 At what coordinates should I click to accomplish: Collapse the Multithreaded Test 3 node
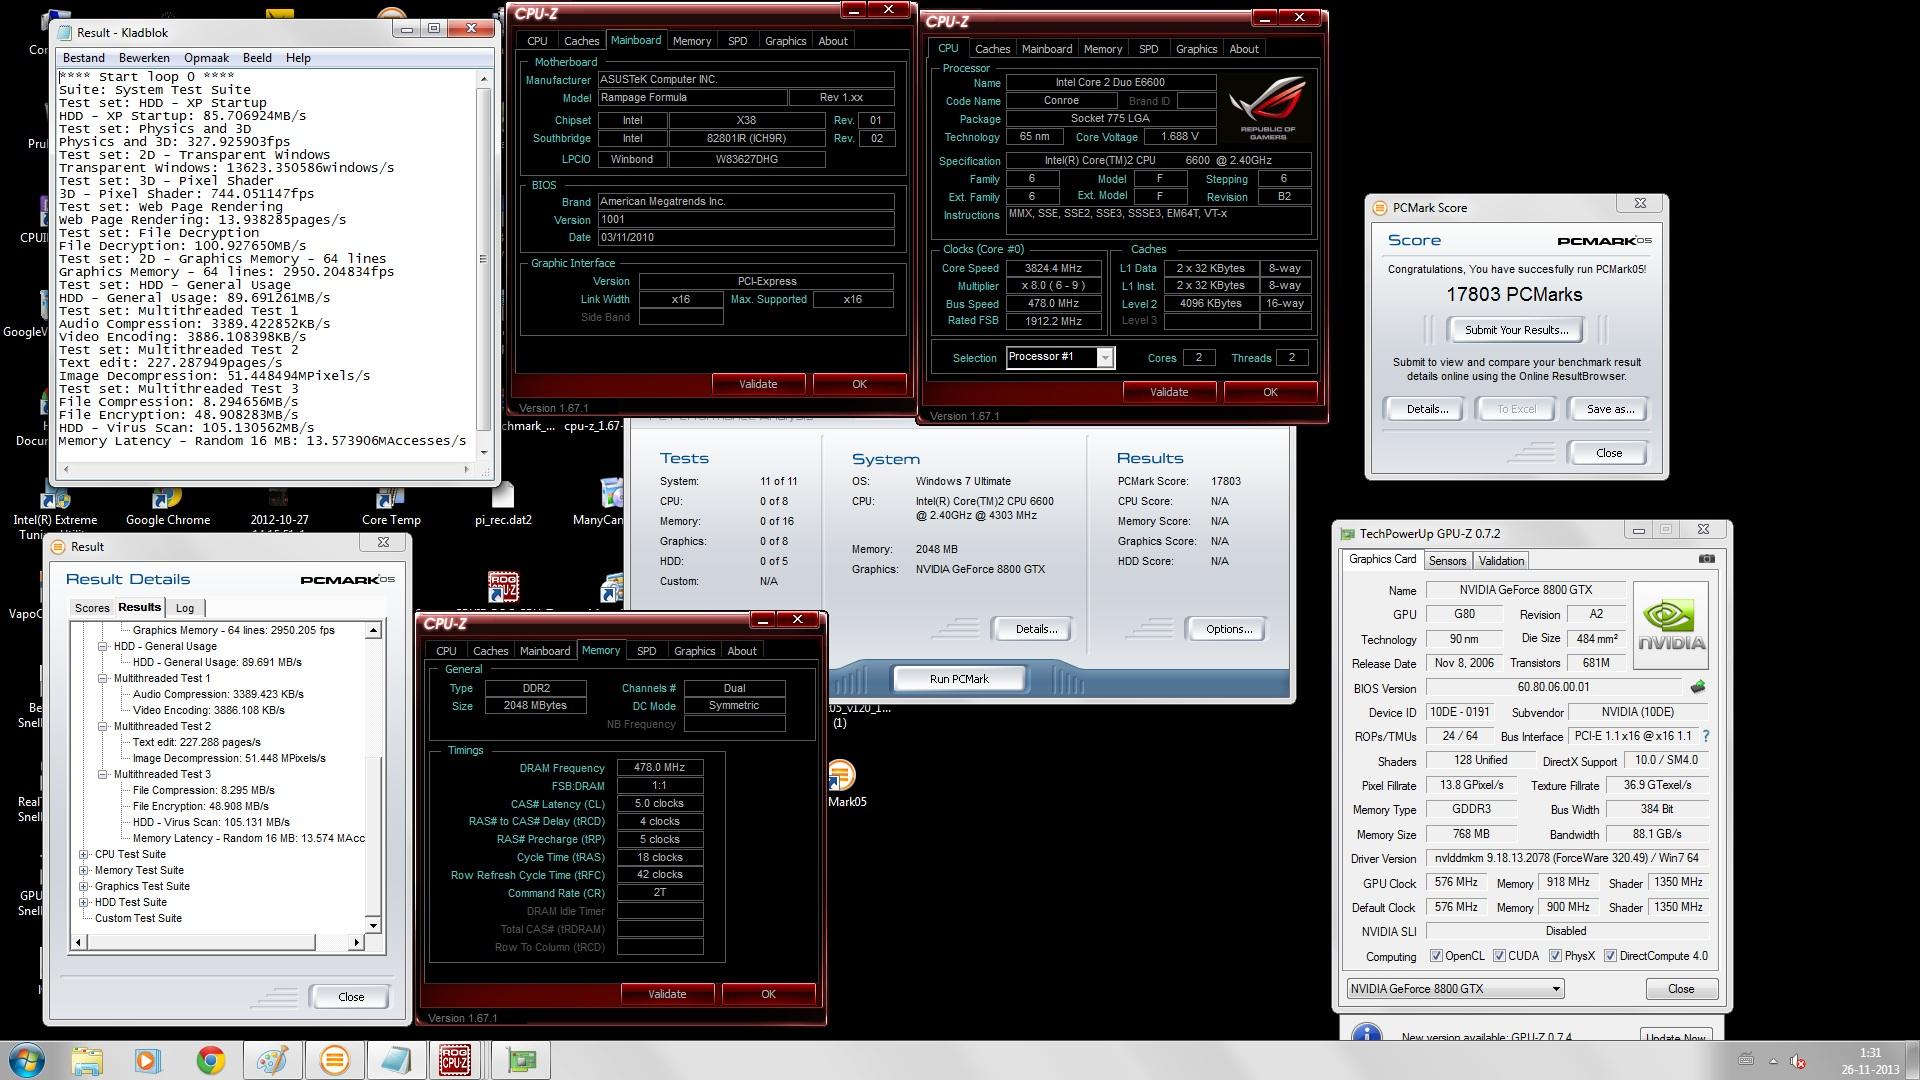click(x=103, y=774)
